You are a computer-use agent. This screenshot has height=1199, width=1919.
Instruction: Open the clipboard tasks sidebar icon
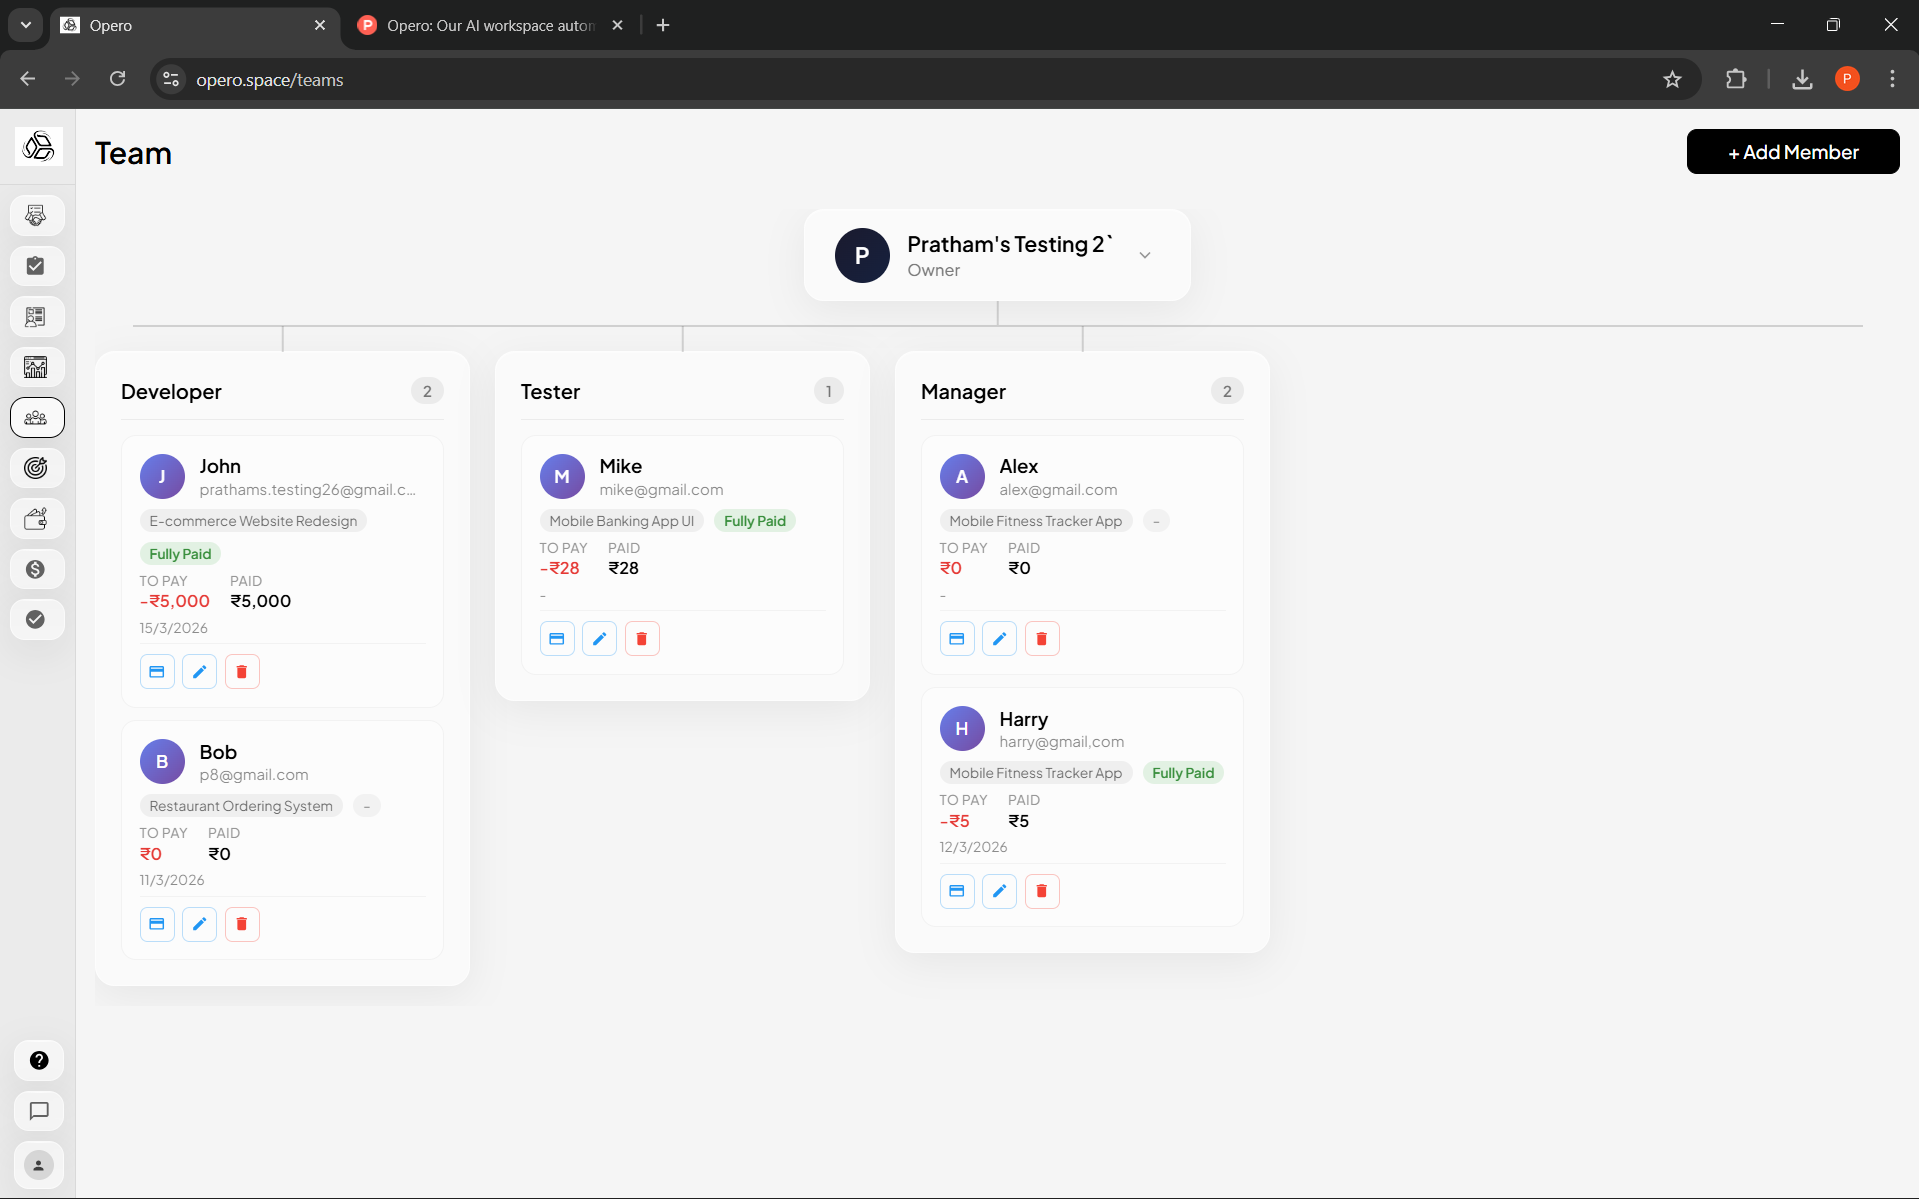(37, 266)
